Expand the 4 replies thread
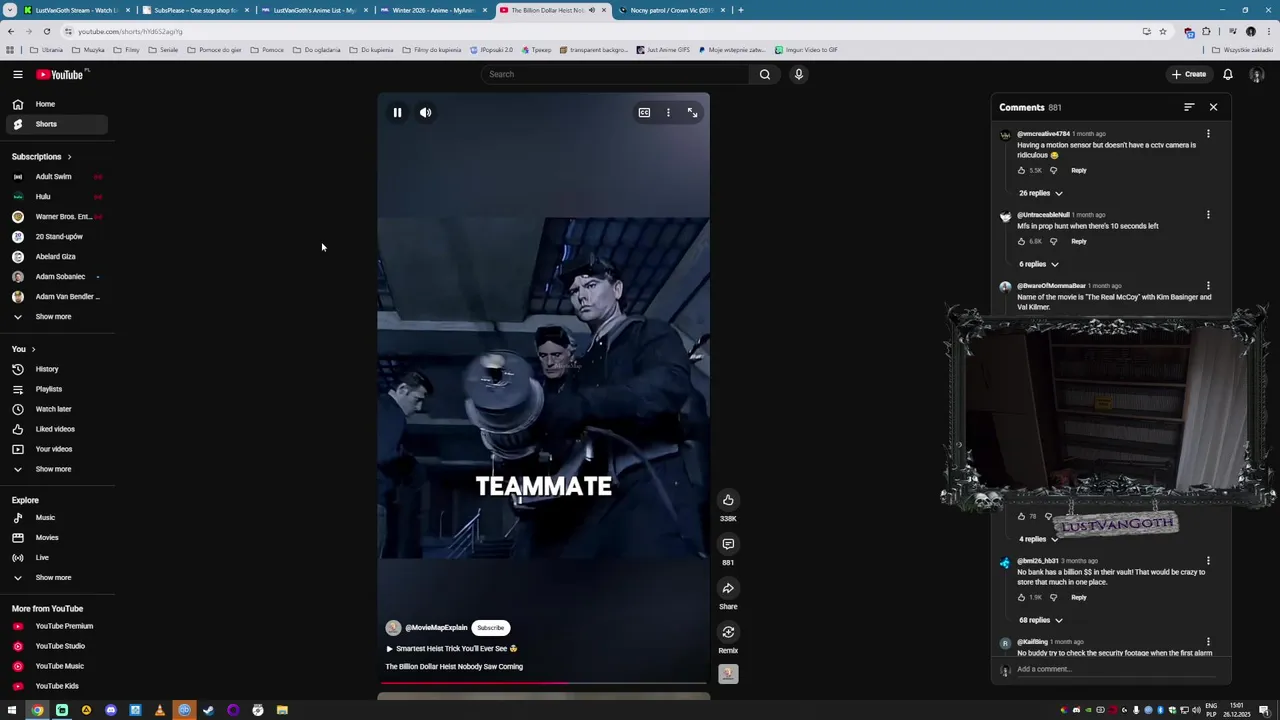 click(x=1038, y=539)
